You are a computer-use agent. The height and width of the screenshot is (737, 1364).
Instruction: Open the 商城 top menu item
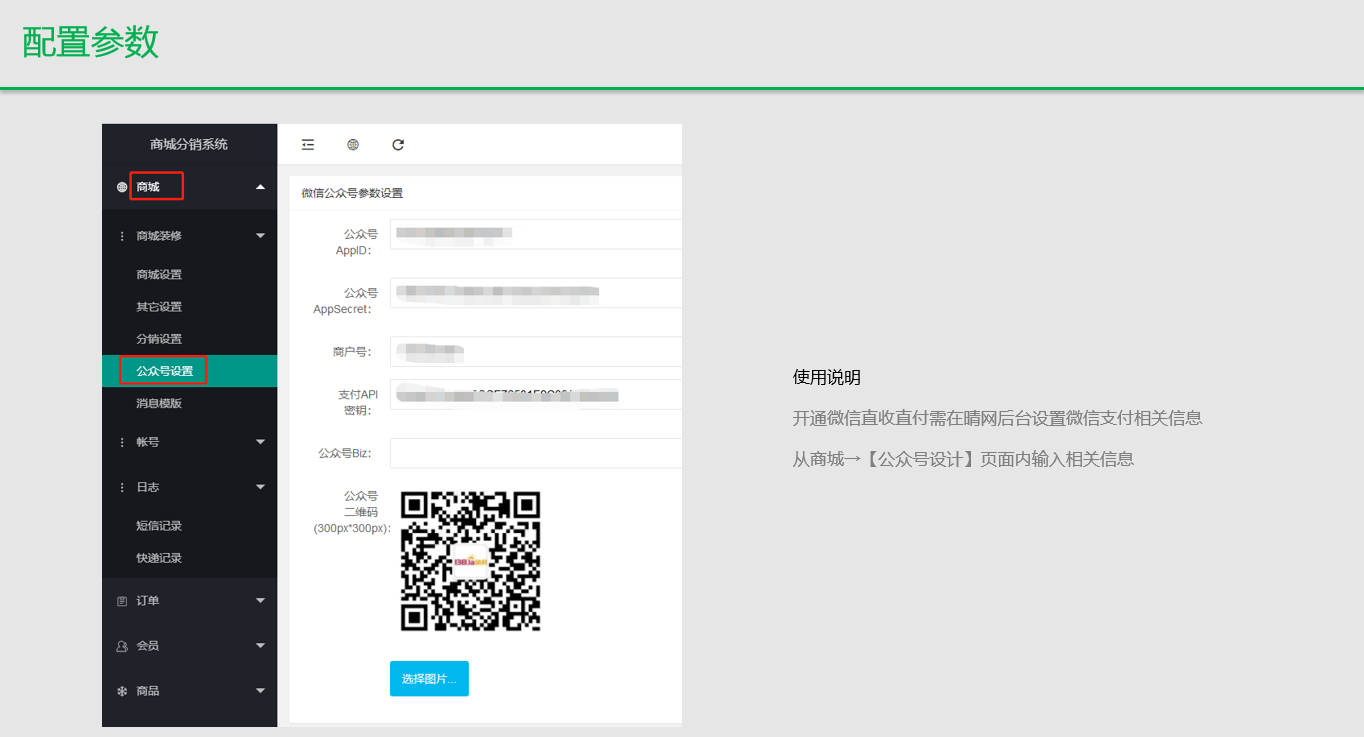148,187
